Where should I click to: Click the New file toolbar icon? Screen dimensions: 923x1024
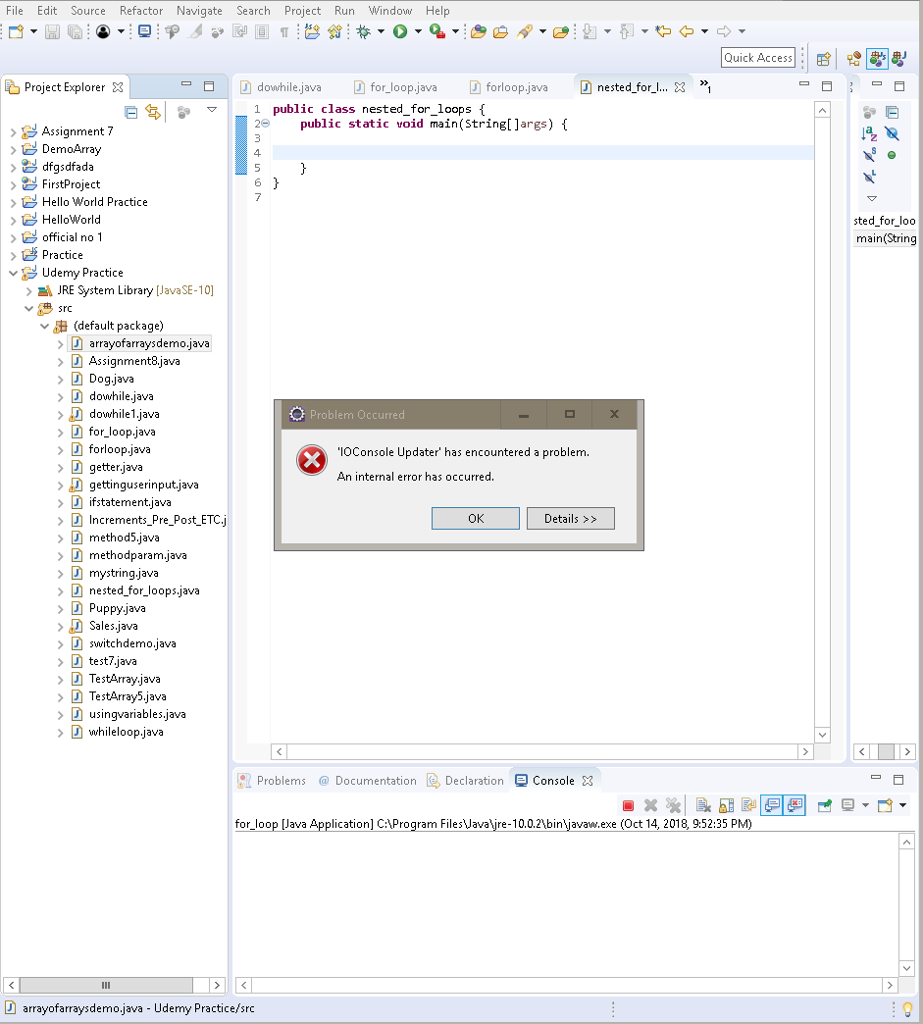click(x=16, y=31)
